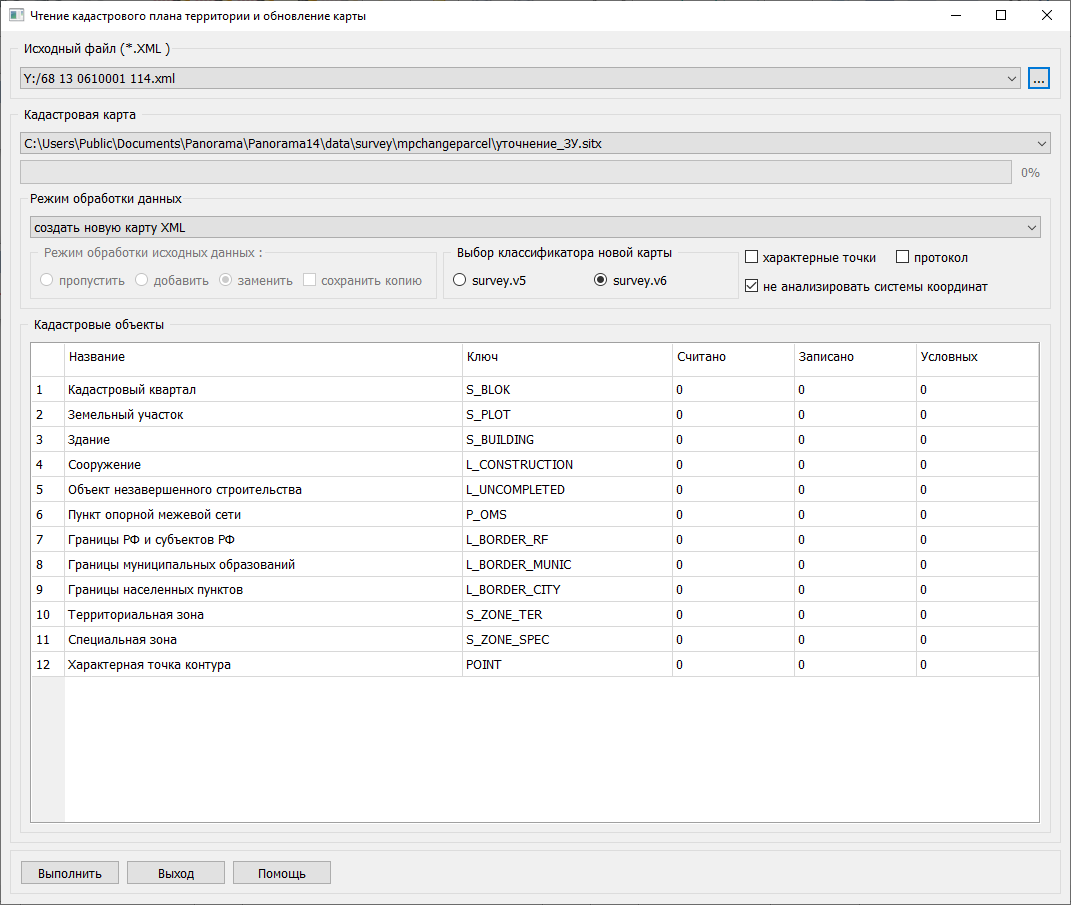Click the data processing progress bar
Screen dimensions: 1071x905
[515, 172]
